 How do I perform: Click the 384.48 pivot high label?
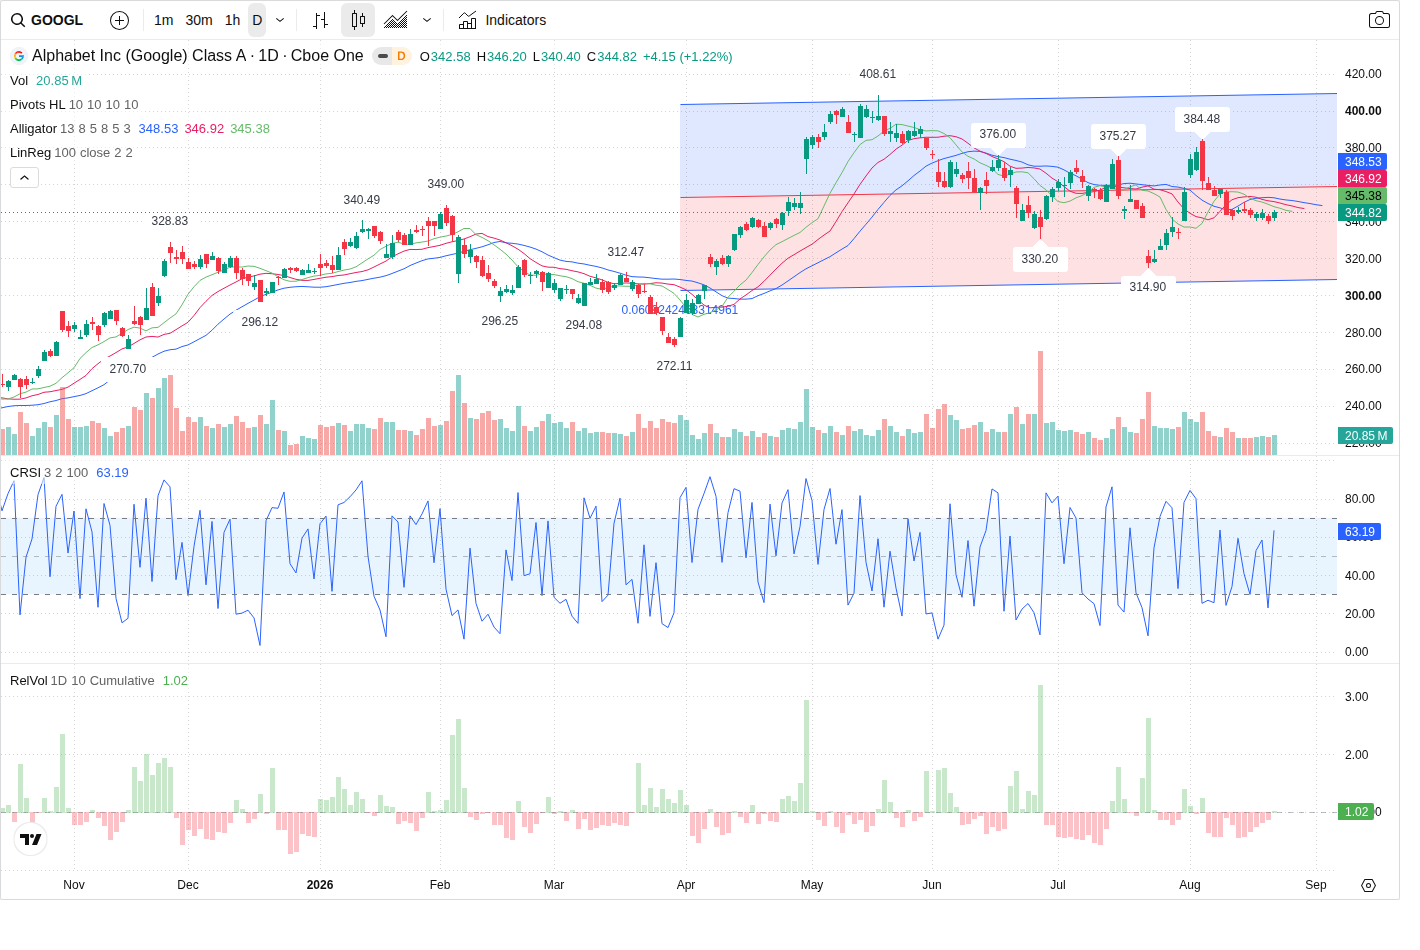pyautogui.click(x=1202, y=119)
